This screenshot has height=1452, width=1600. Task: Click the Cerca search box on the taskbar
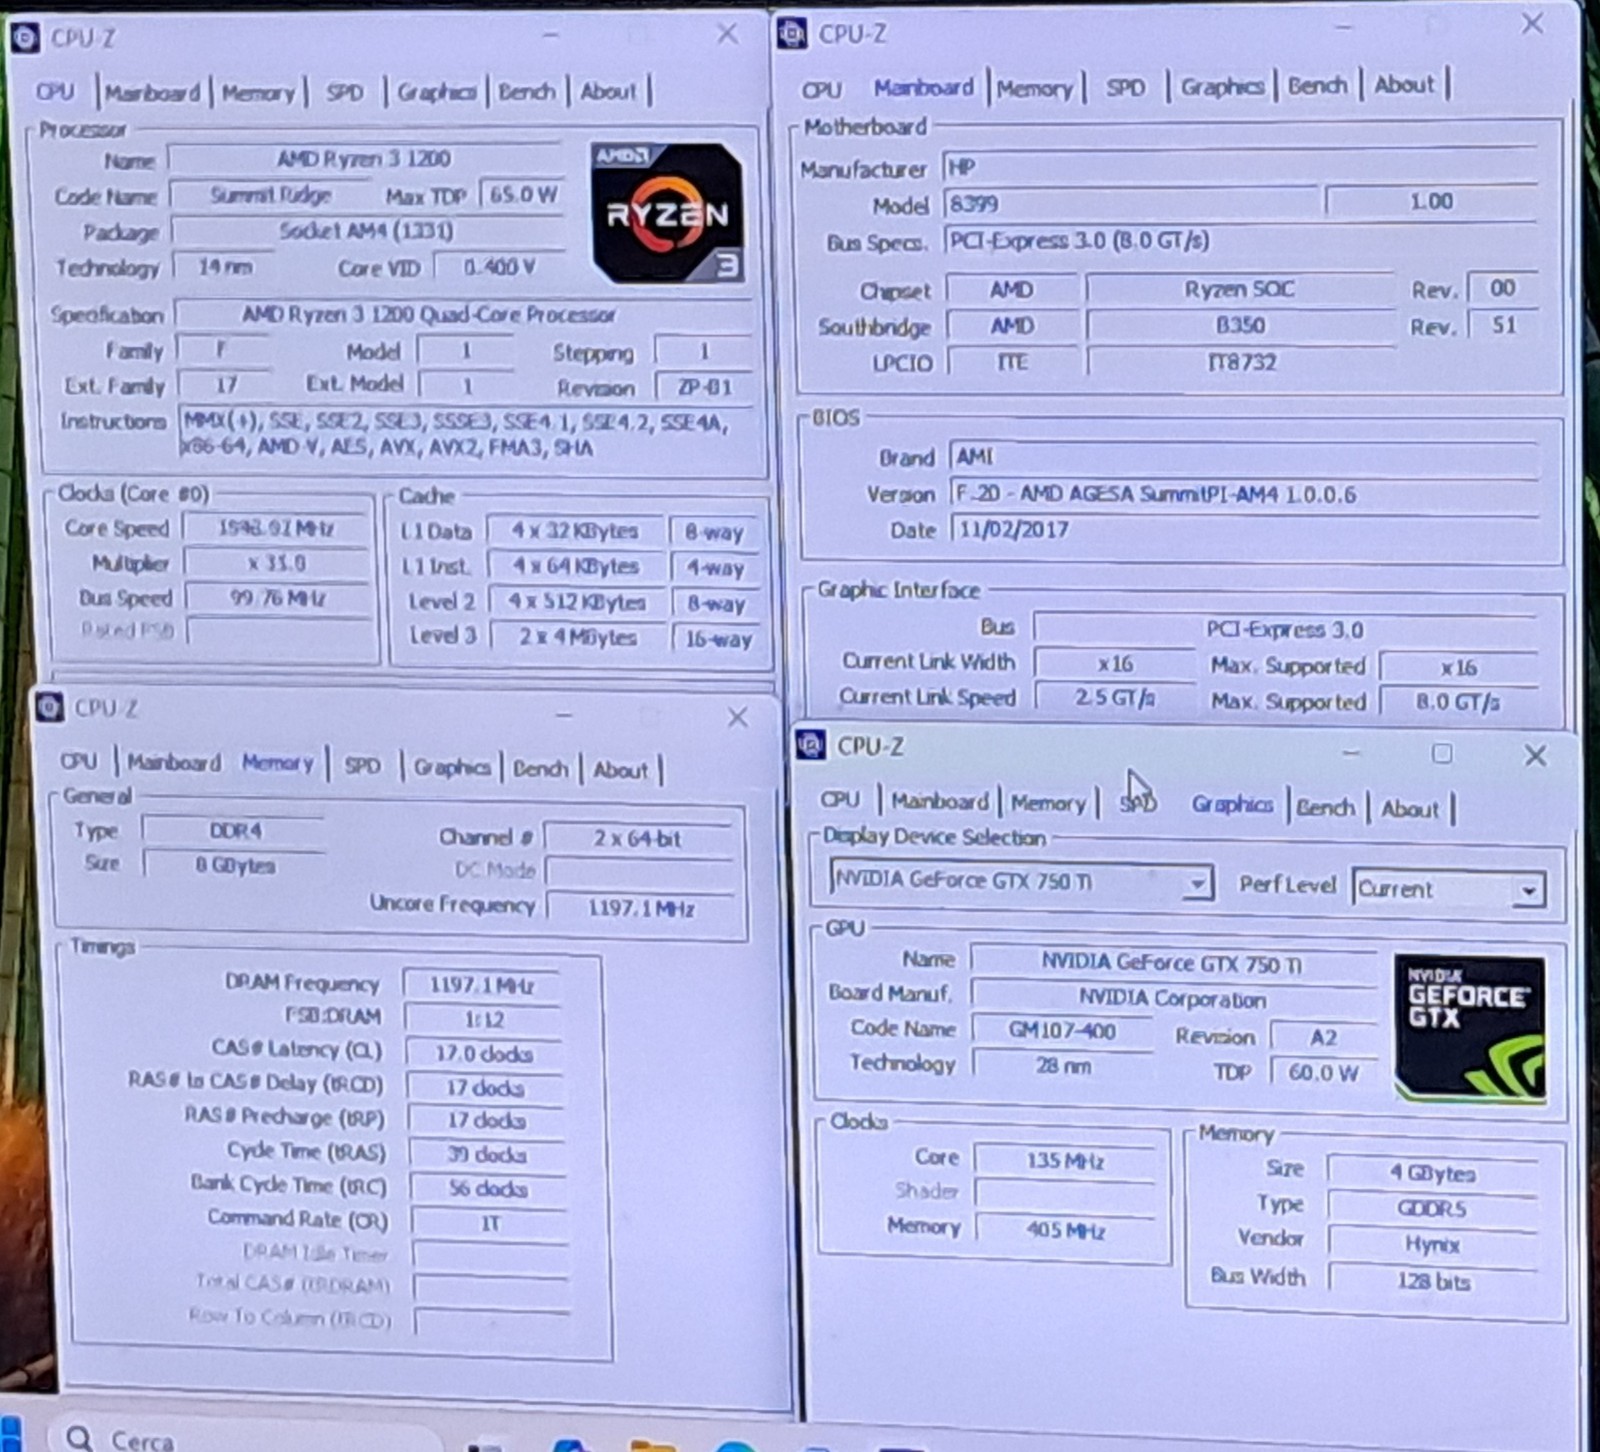coord(245,1438)
